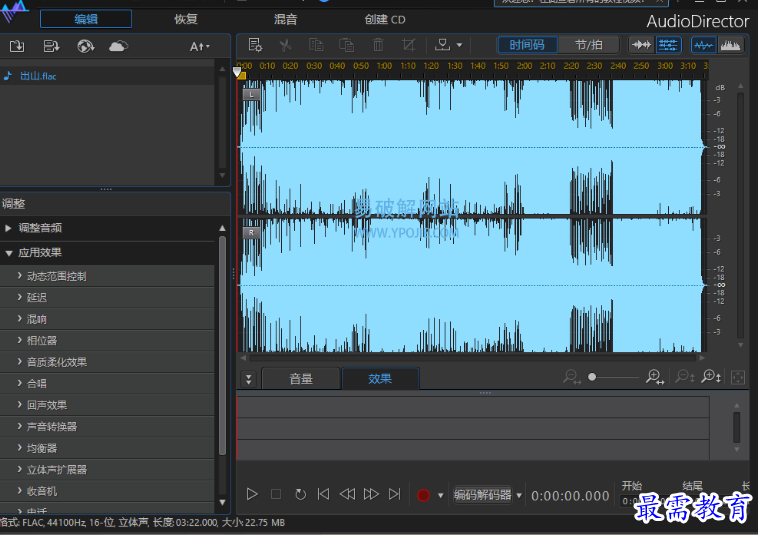
Task: Click the fast forward button
Action: [x=371, y=494]
